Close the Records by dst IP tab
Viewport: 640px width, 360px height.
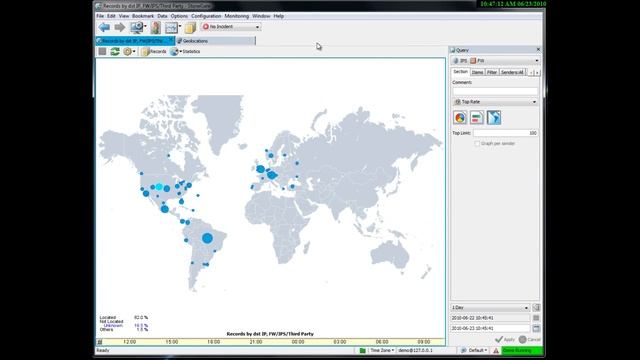coord(171,40)
